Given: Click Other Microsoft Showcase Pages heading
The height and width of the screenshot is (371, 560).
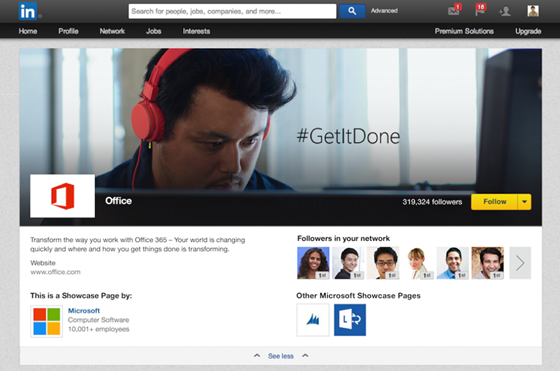Looking at the screenshot, I should [x=358, y=296].
